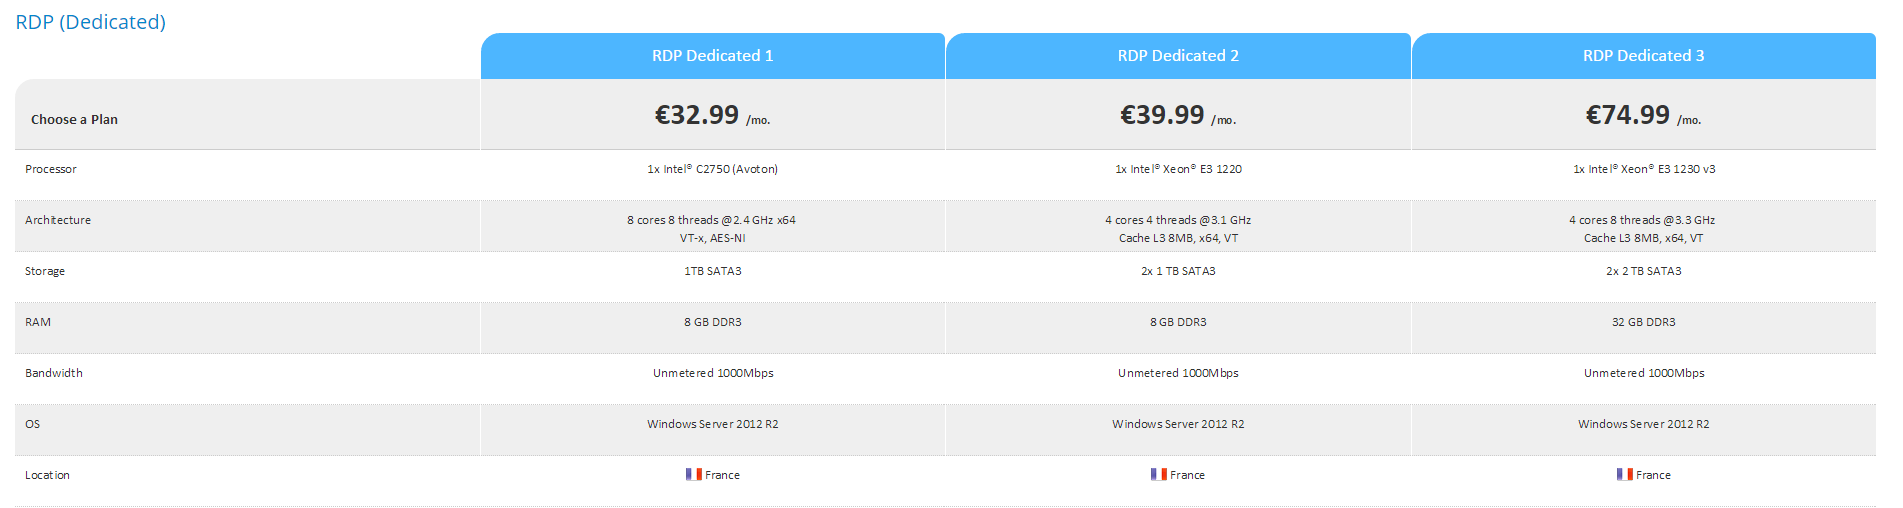Click the Storage row label
Screen dimensions: 1903x508
pos(45,271)
